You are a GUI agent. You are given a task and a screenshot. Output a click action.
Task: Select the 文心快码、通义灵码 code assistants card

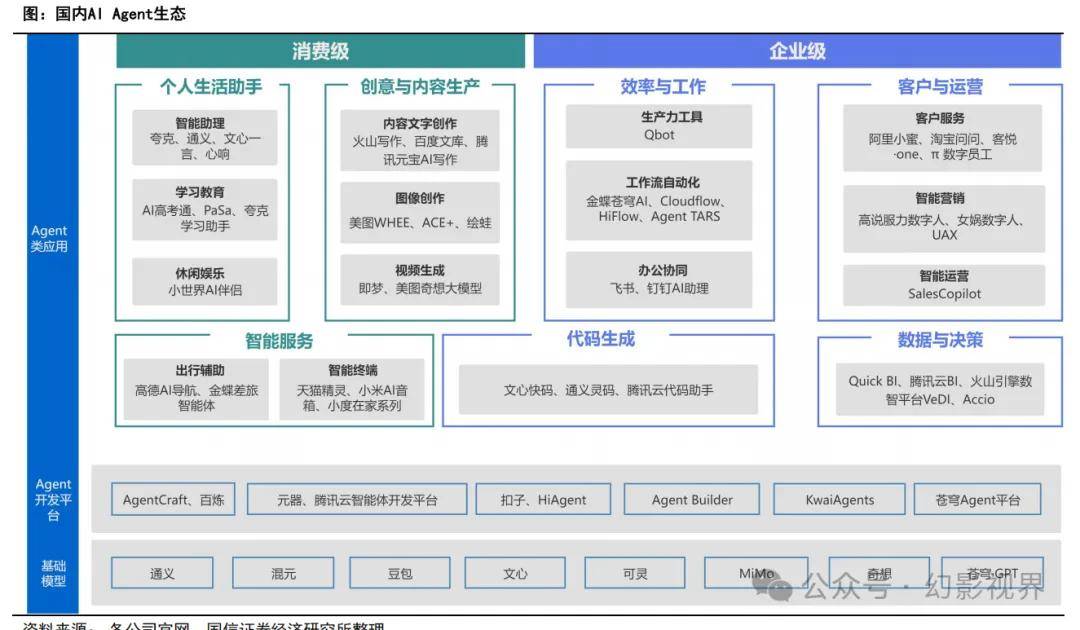[x=608, y=390]
